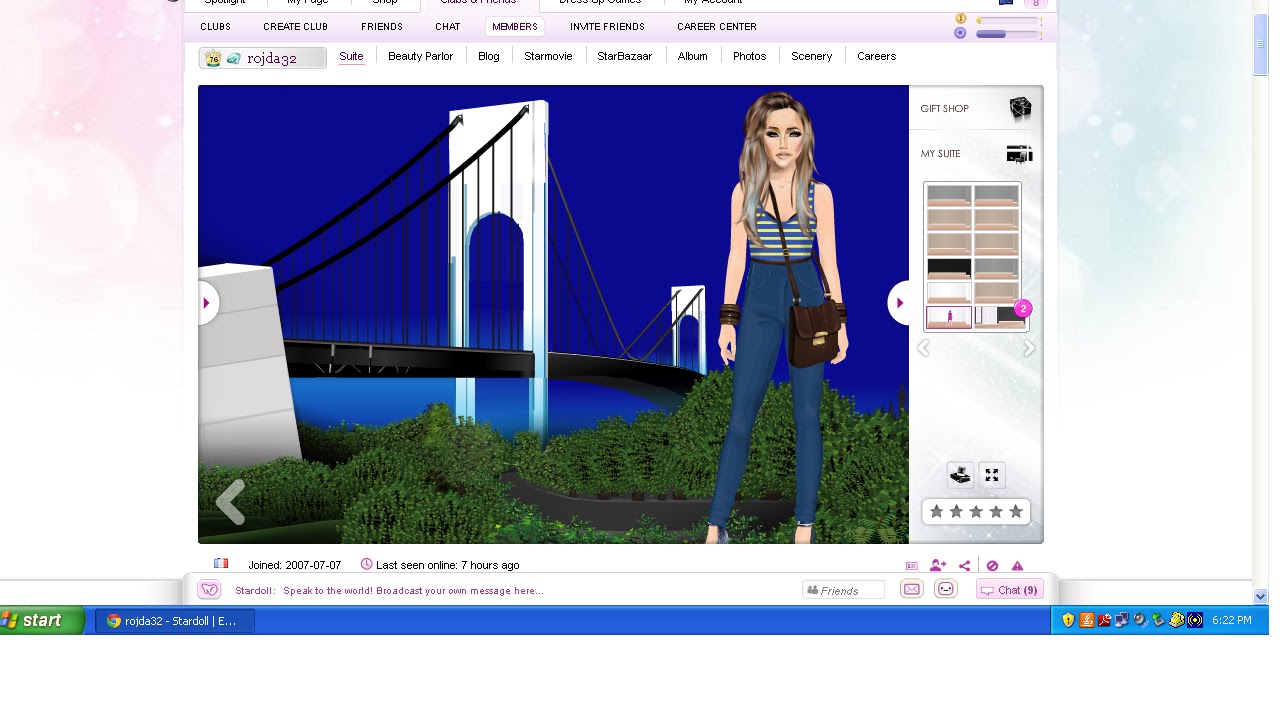Select the highlighted current room thumbnail
Image resolution: width=1280 pixels, height=720 pixels.
point(948,317)
